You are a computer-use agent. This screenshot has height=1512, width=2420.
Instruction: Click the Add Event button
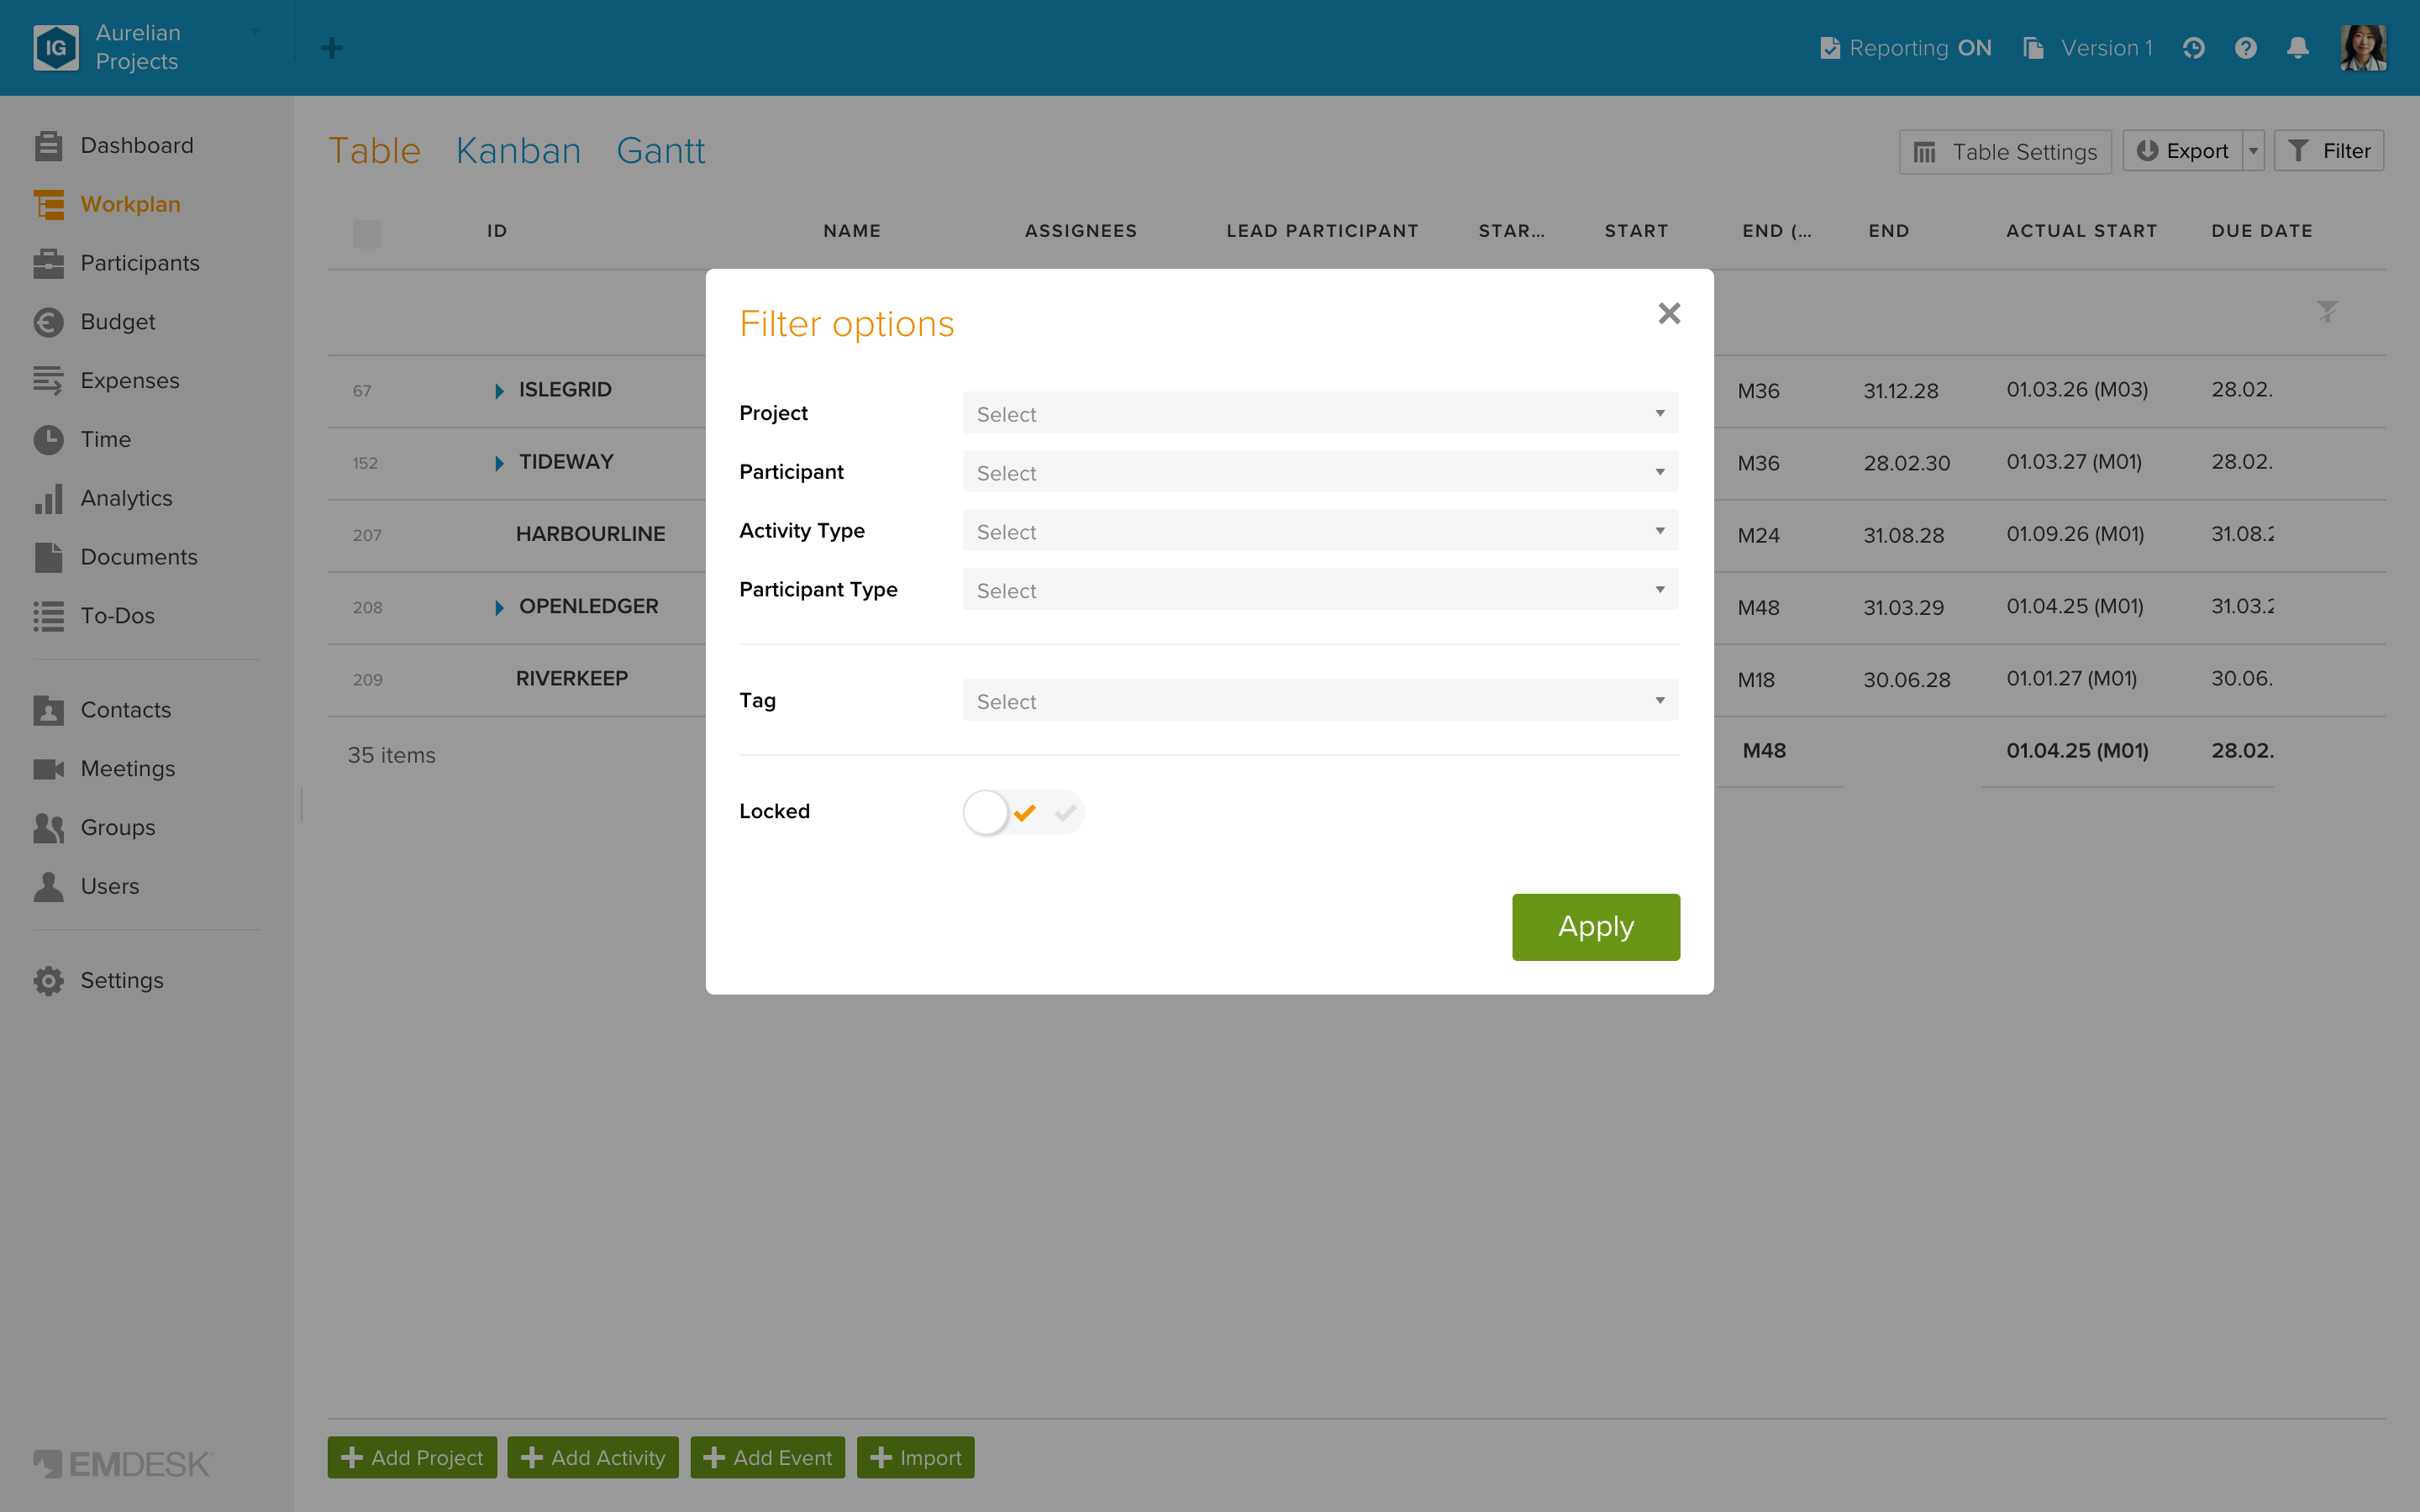[767, 1458]
